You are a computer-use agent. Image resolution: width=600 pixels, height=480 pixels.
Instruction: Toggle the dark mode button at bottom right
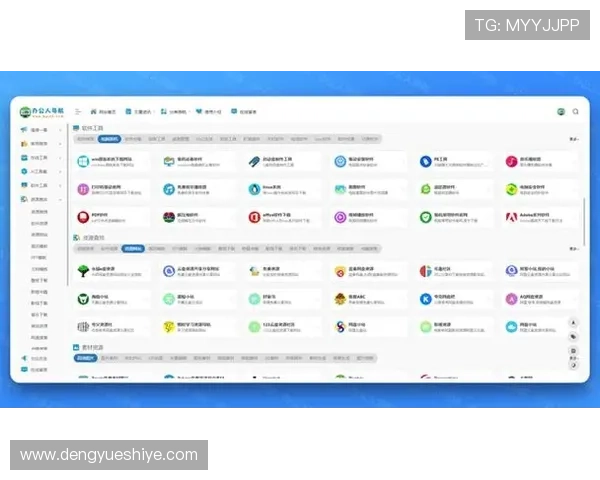coord(573,365)
